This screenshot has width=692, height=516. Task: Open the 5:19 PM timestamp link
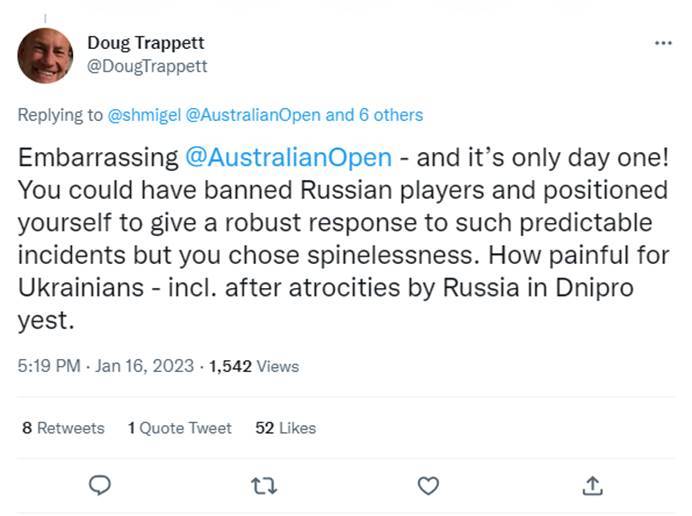click(x=49, y=366)
